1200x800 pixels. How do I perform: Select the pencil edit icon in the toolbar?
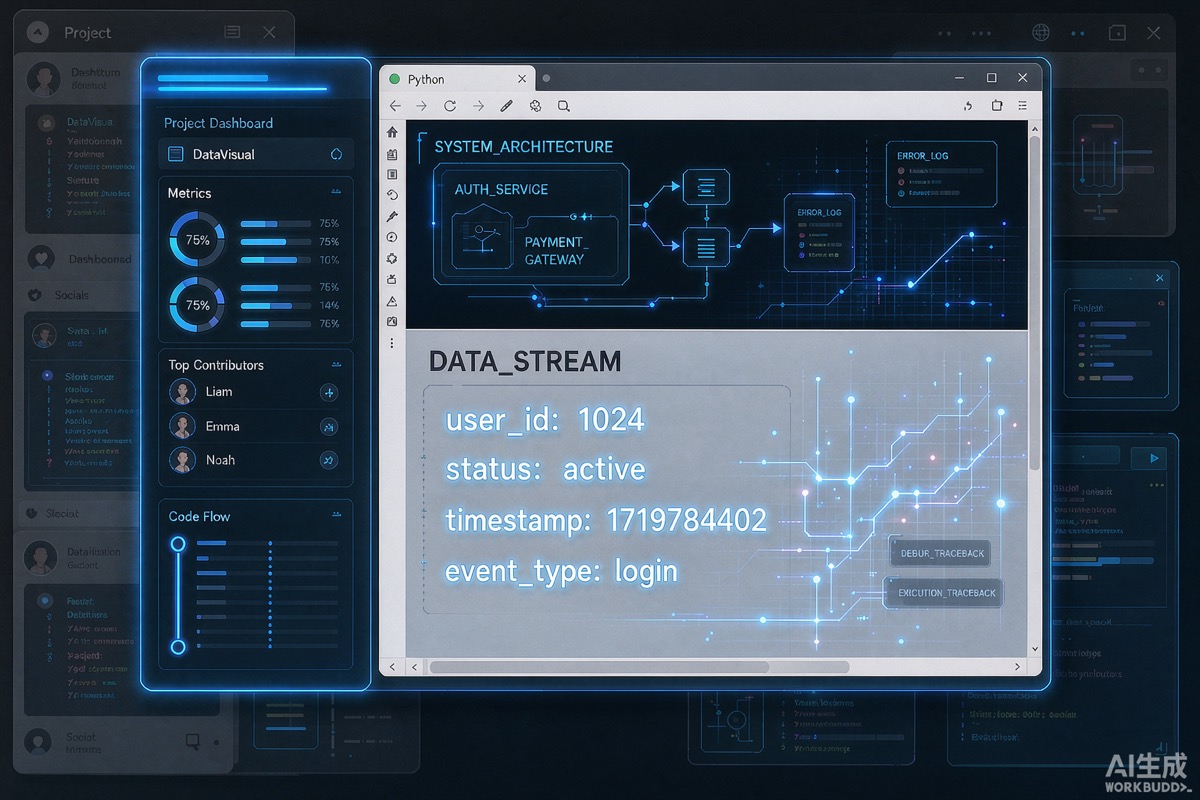(x=506, y=106)
